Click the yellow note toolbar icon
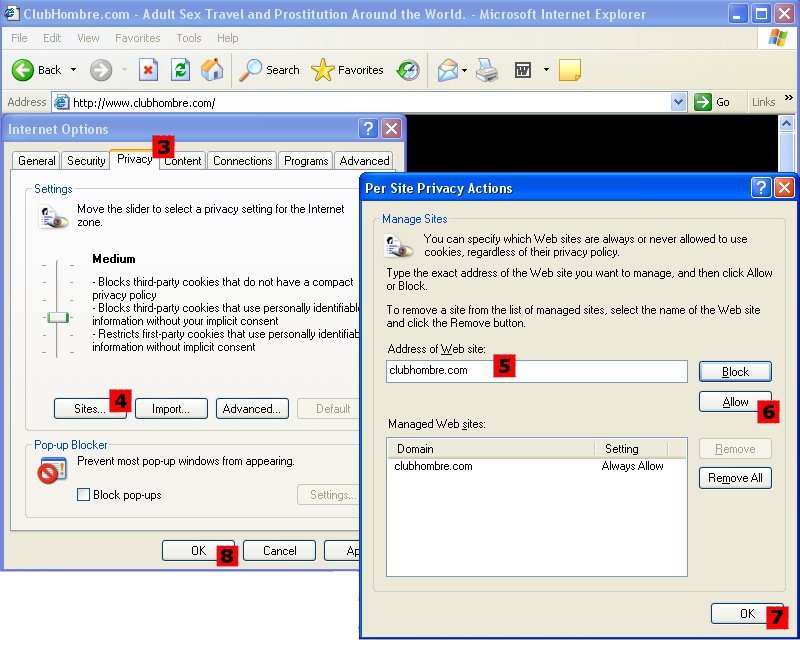This screenshot has width=800, height=660. tap(569, 70)
